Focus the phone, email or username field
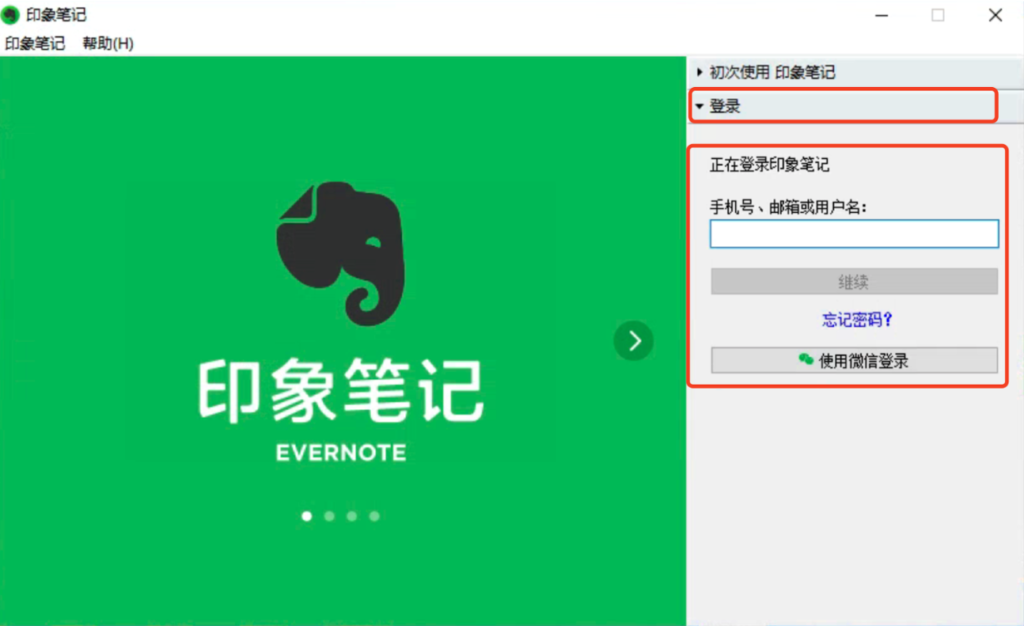Image resolution: width=1024 pixels, height=626 pixels. [x=854, y=234]
